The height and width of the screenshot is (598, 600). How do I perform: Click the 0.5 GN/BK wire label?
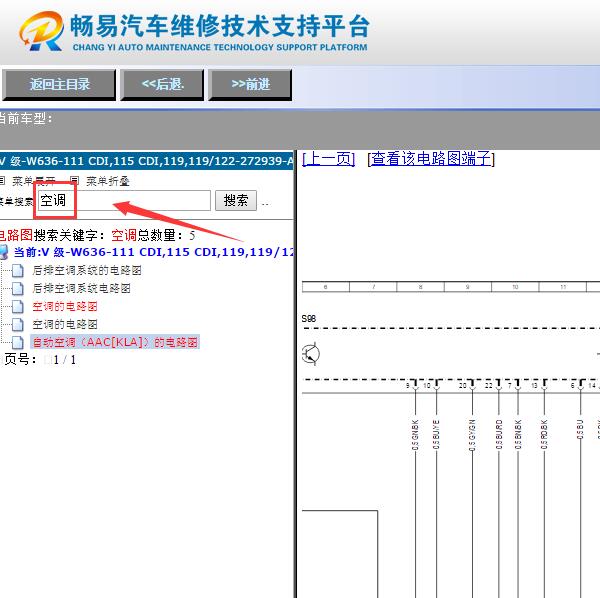(x=415, y=435)
